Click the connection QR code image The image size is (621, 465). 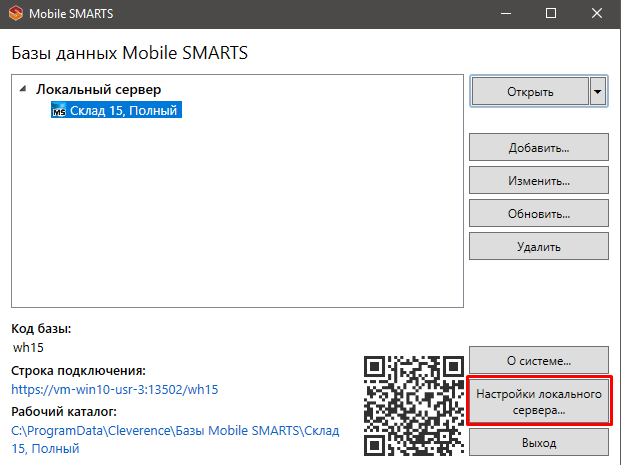(x=414, y=406)
